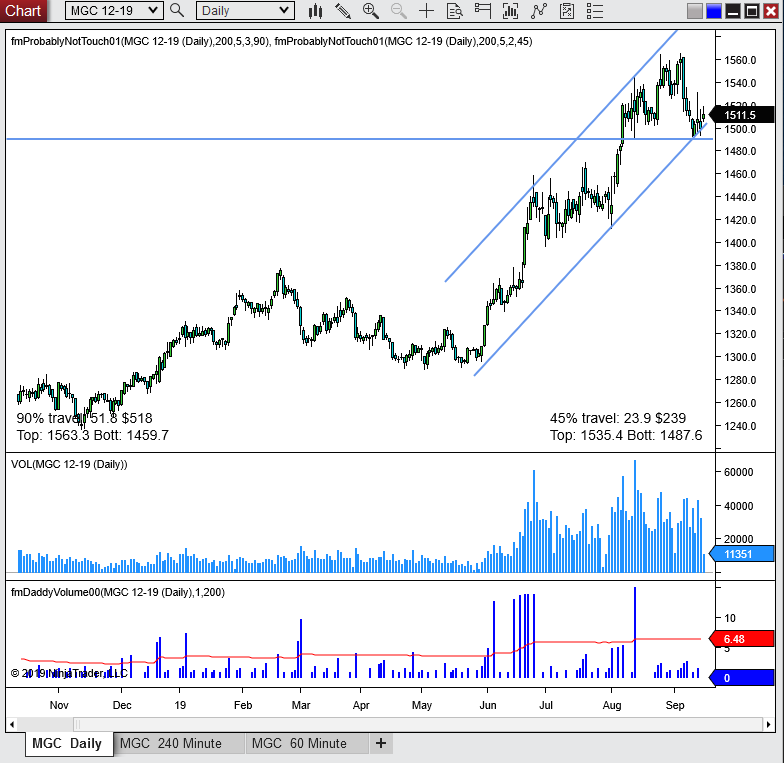Click the blue instrument link button
784x763 pixels.
coord(714,10)
